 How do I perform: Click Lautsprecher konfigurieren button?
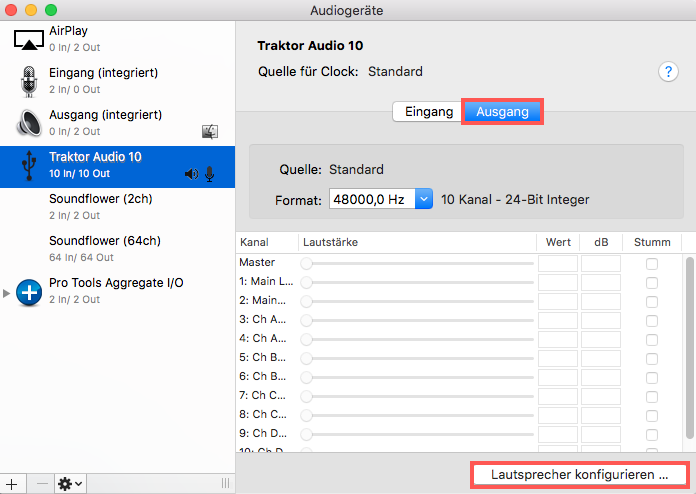579,474
